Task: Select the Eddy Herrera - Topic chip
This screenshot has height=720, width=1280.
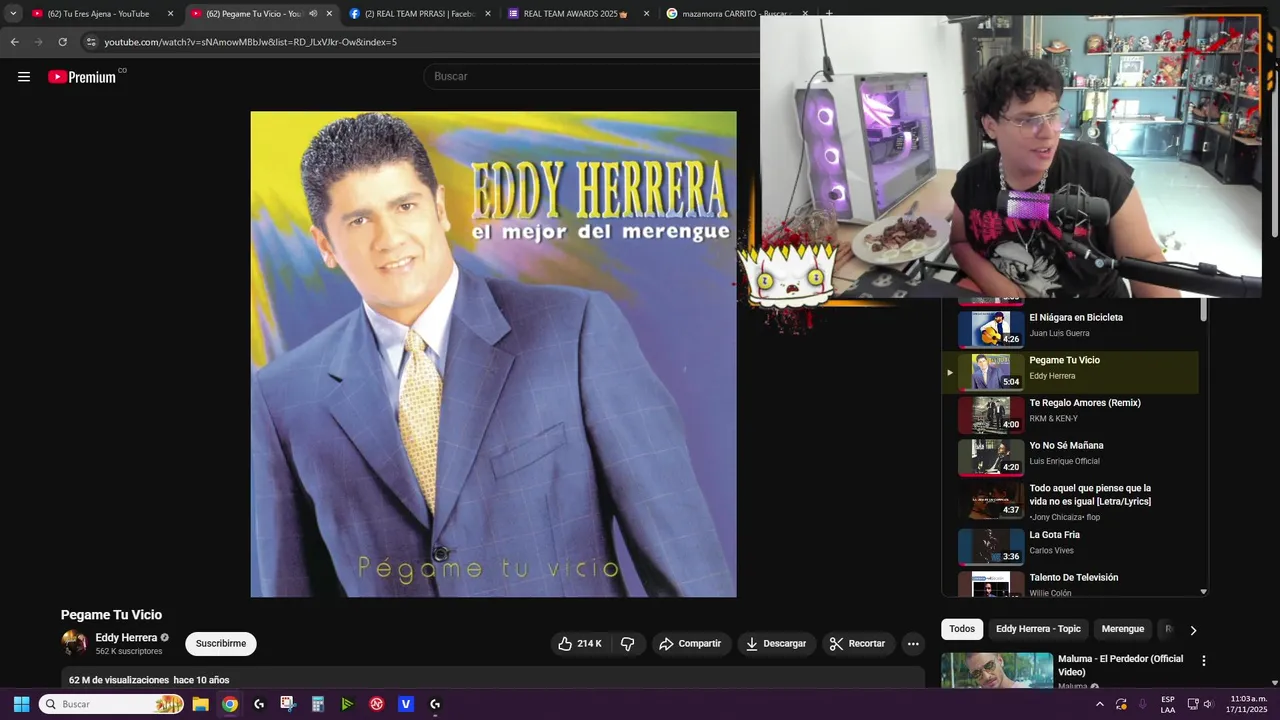Action: (1038, 629)
